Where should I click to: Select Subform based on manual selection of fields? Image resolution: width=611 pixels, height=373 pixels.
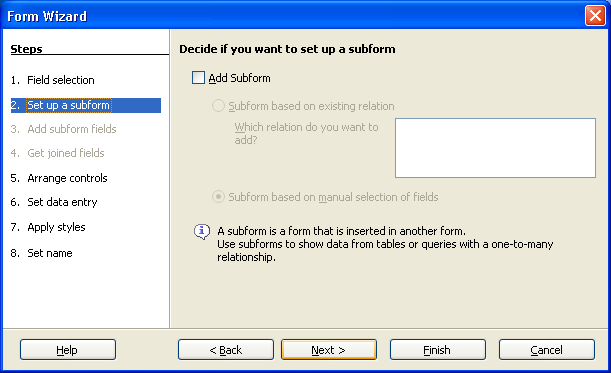click(218, 196)
